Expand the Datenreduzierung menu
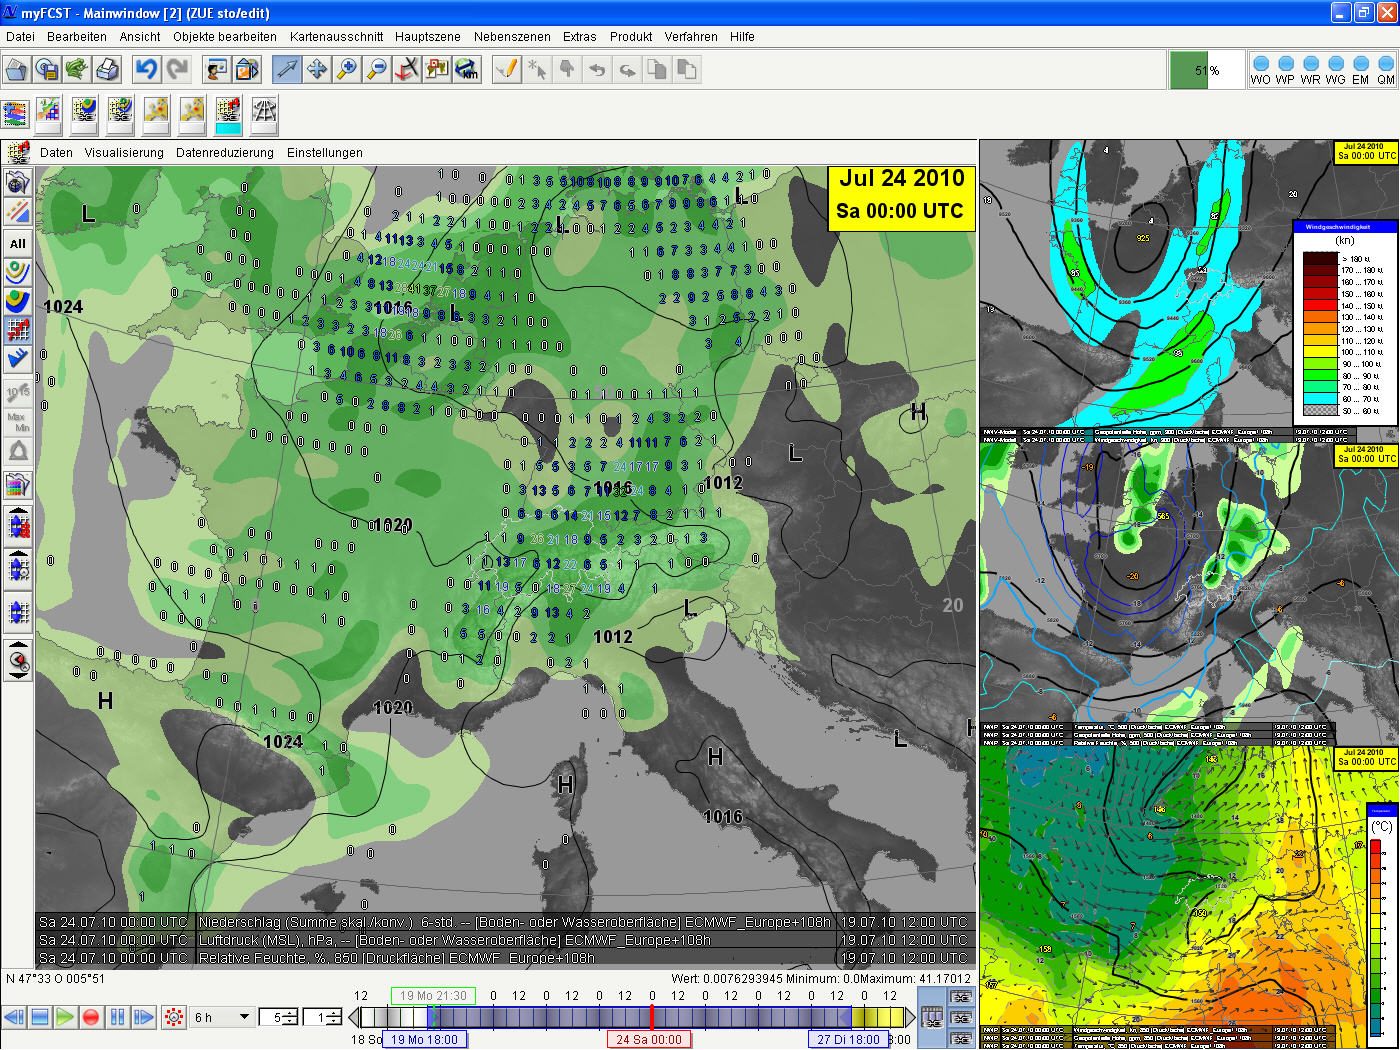Image resolution: width=1400 pixels, height=1050 pixels. (224, 153)
